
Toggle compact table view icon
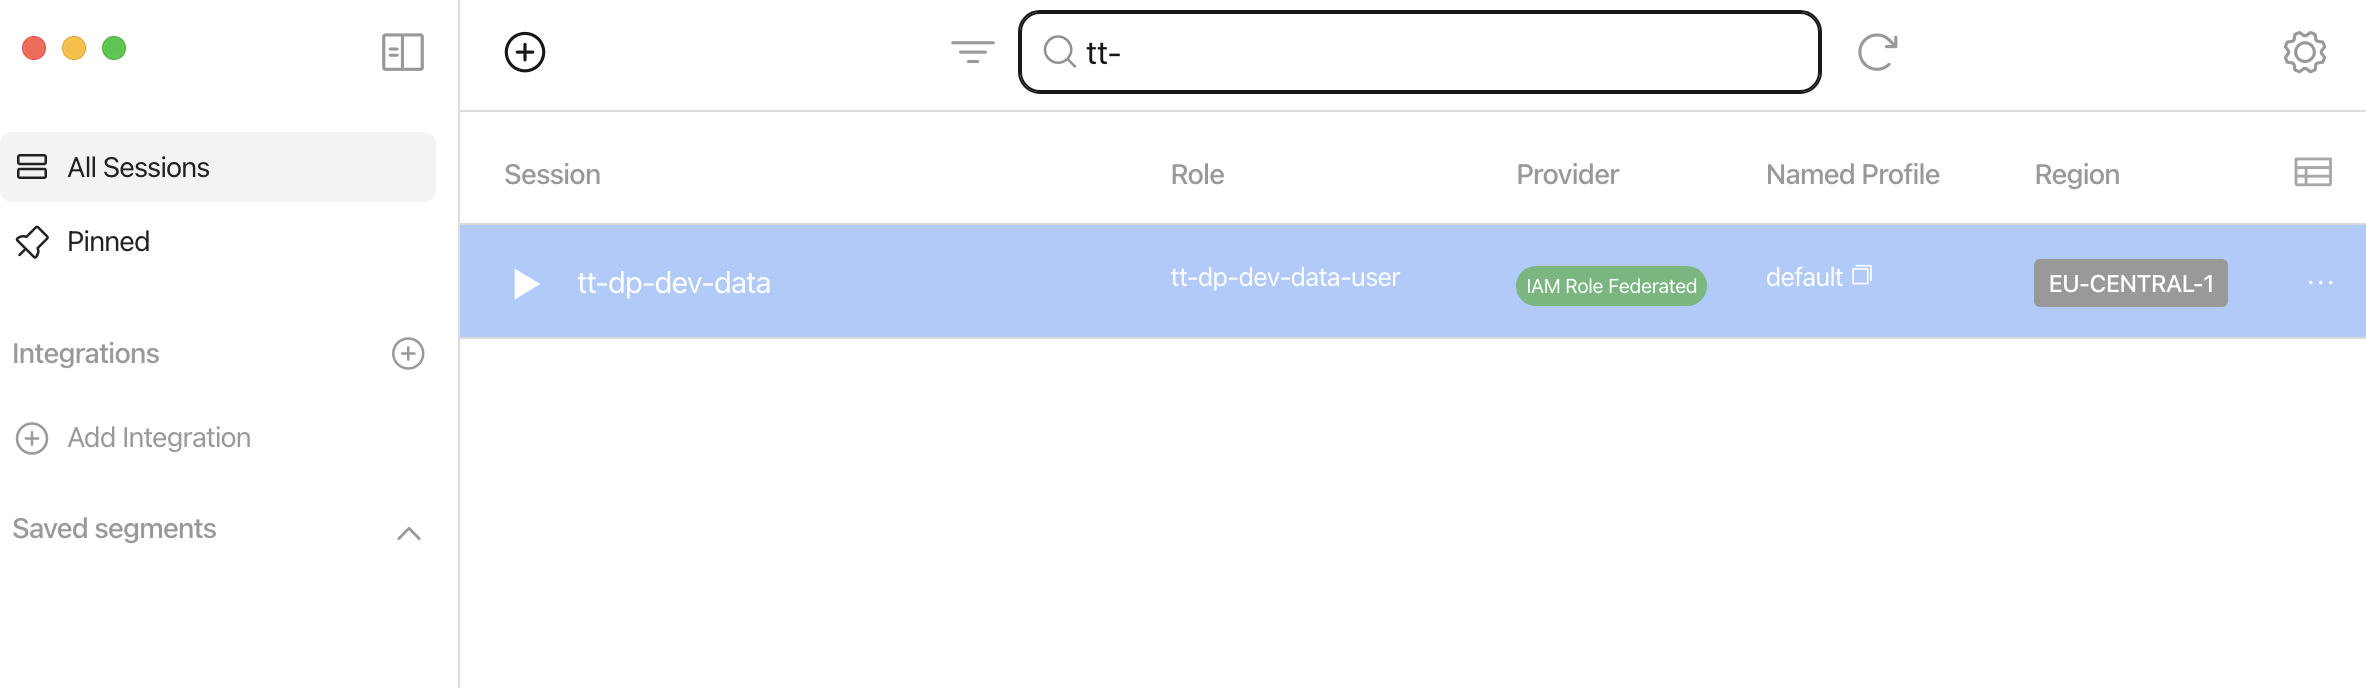point(2312,173)
